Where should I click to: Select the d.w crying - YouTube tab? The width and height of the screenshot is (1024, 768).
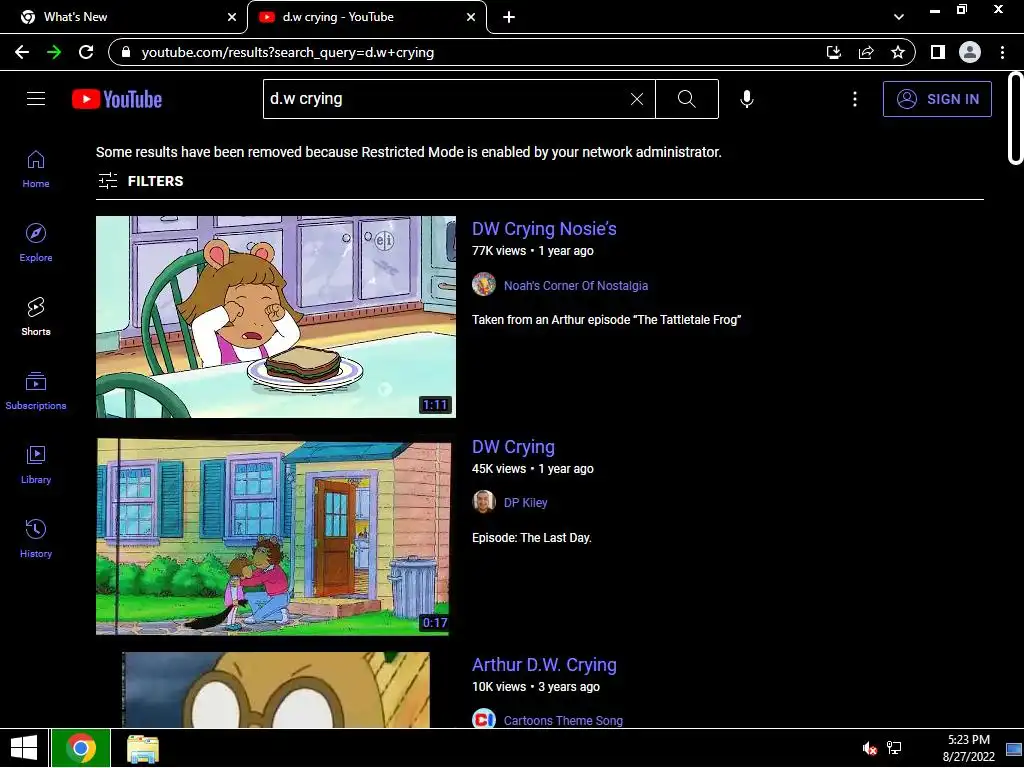[366, 17]
